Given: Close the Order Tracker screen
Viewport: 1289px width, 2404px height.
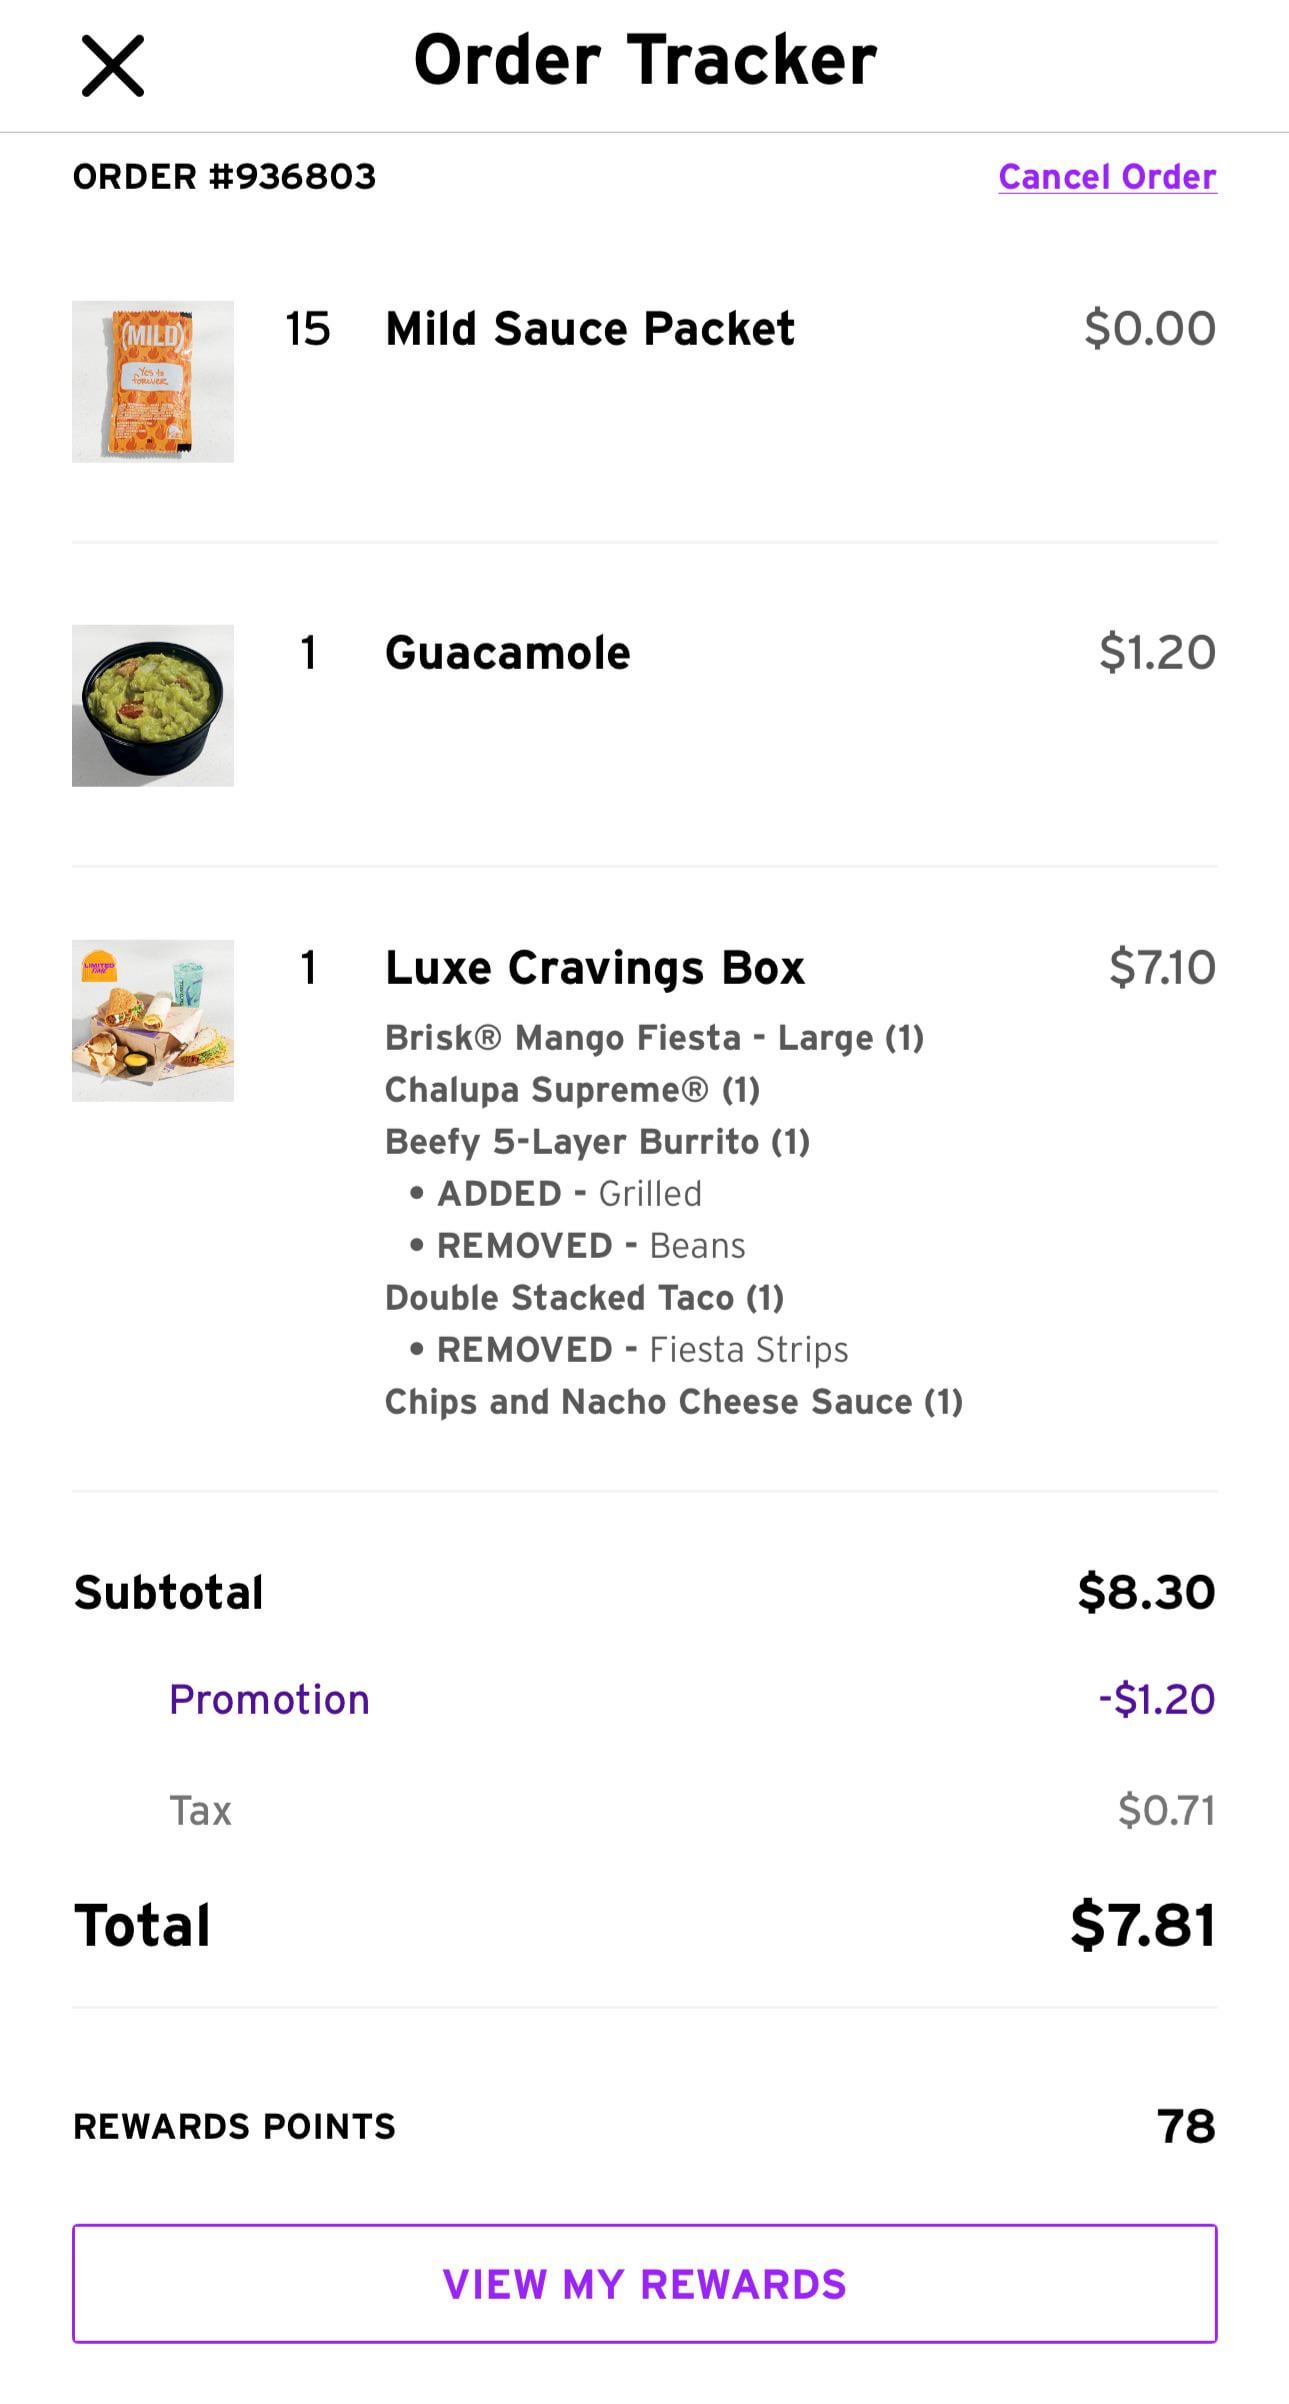Looking at the screenshot, I should [112, 66].
